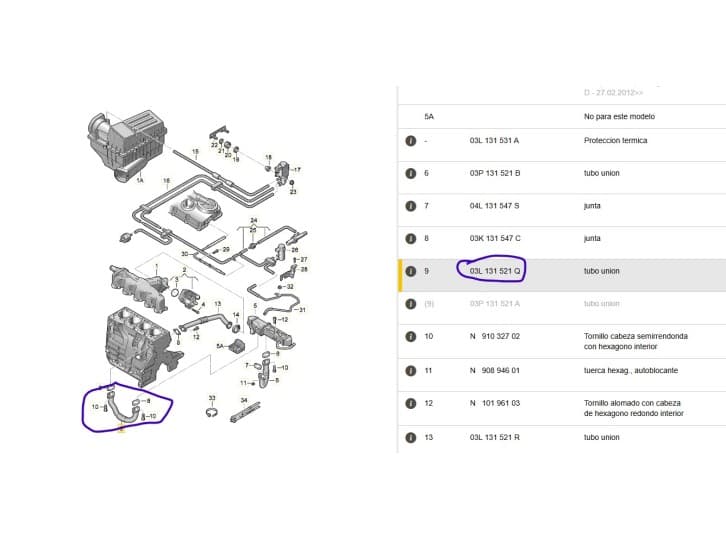Click hose clamp part 33 in diagram
Image resolution: width=726 pixels, height=539 pixels.
point(212,412)
